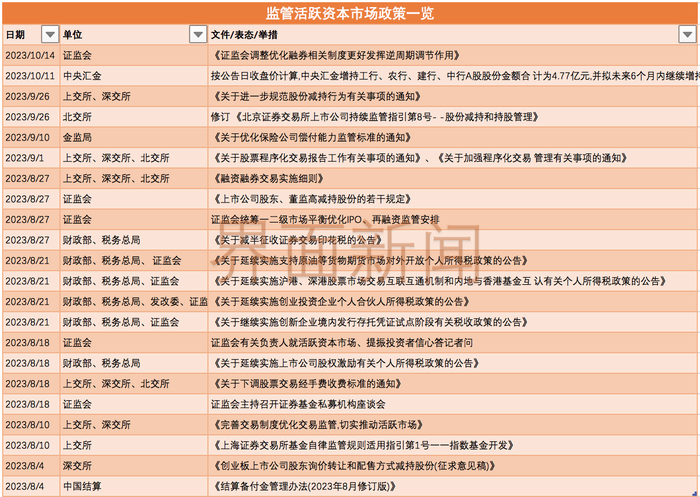Click the 上市公司股东、董监高减持股份的若干规定 cell
Viewport: 700px width, 497px height.
tap(453, 199)
